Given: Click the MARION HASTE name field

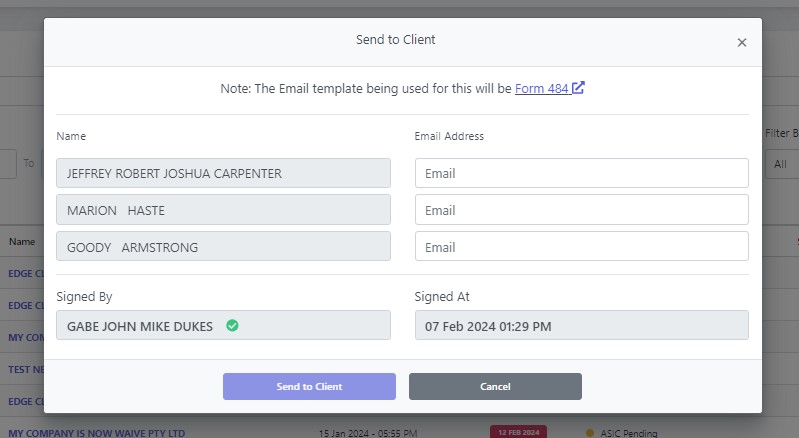Looking at the screenshot, I should [x=223, y=210].
